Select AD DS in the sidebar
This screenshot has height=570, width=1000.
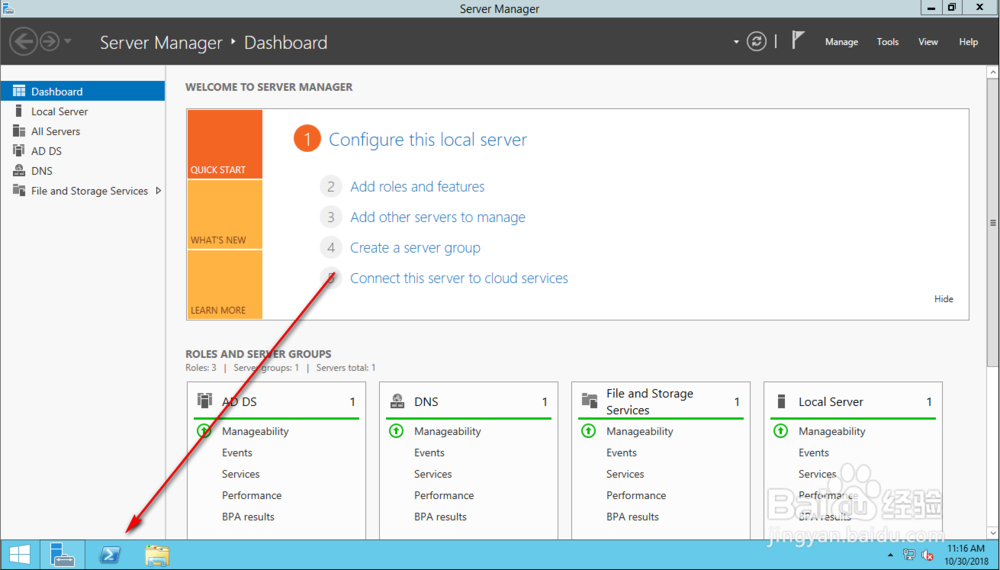click(82, 150)
